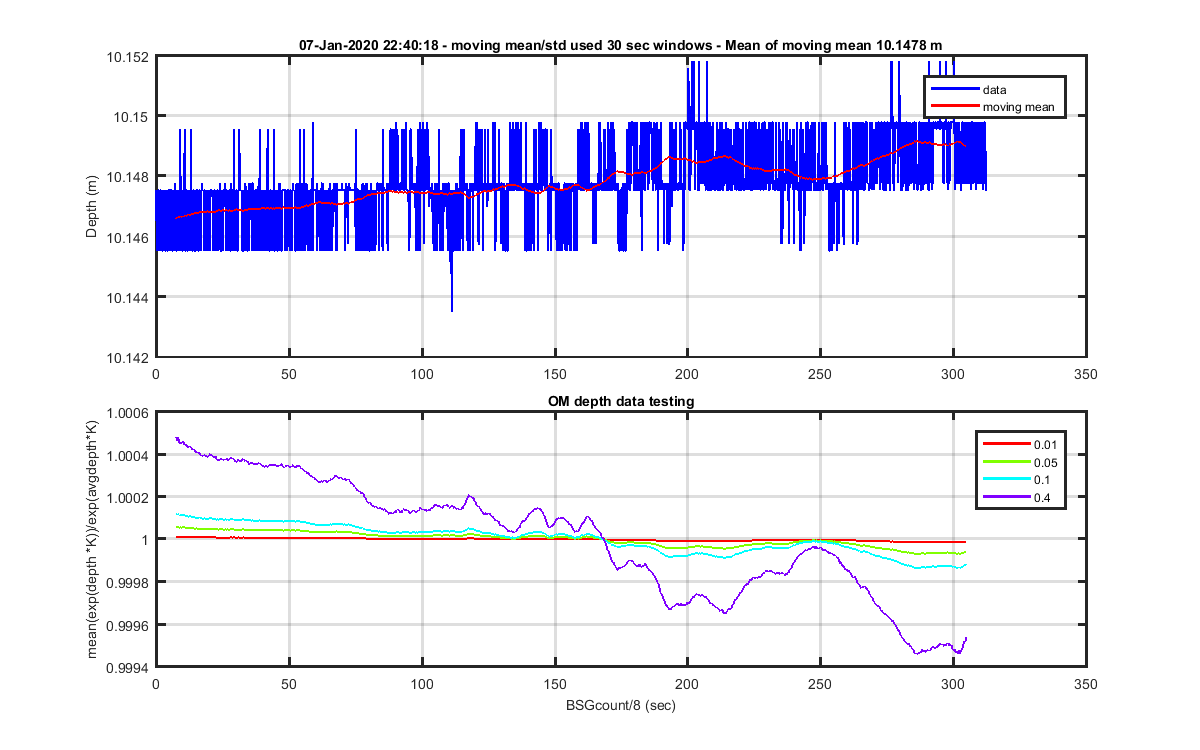The width and height of the screenshot is (1200, 750).
Task: Click the '150' x-axis tick under bottom plot
Action: coord(555,684)
